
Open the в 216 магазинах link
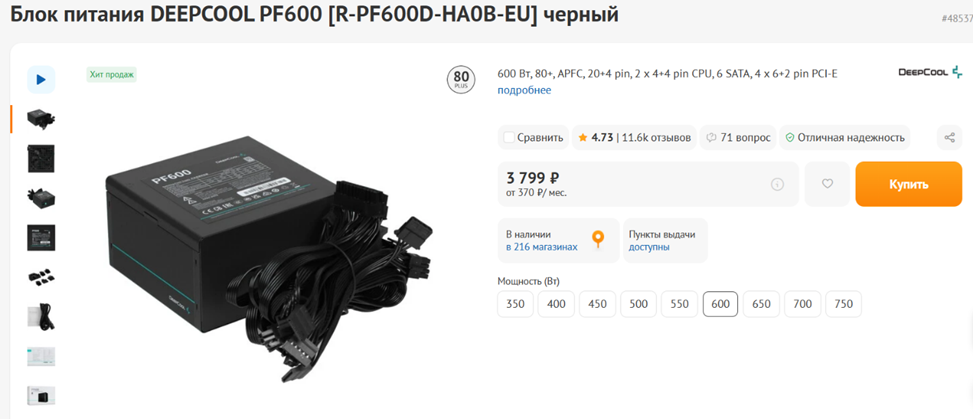[x=542, y=247]
